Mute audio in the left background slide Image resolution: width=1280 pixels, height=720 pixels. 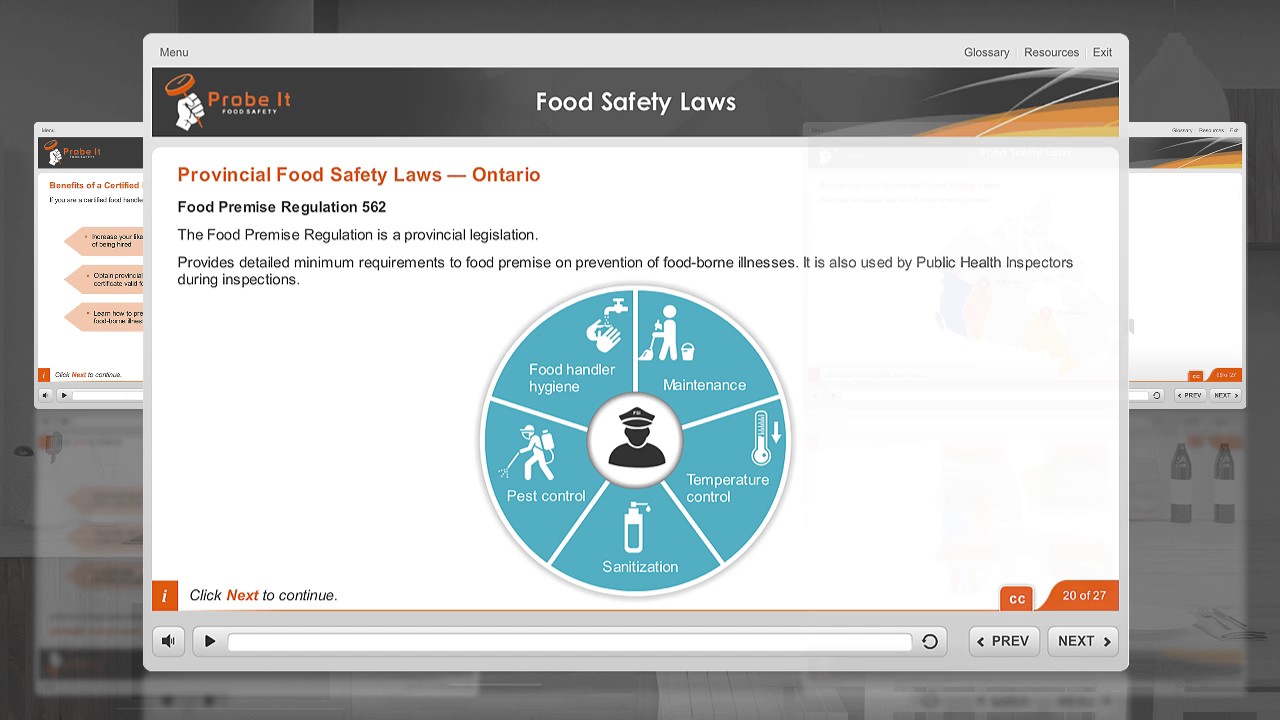(46, 395)
